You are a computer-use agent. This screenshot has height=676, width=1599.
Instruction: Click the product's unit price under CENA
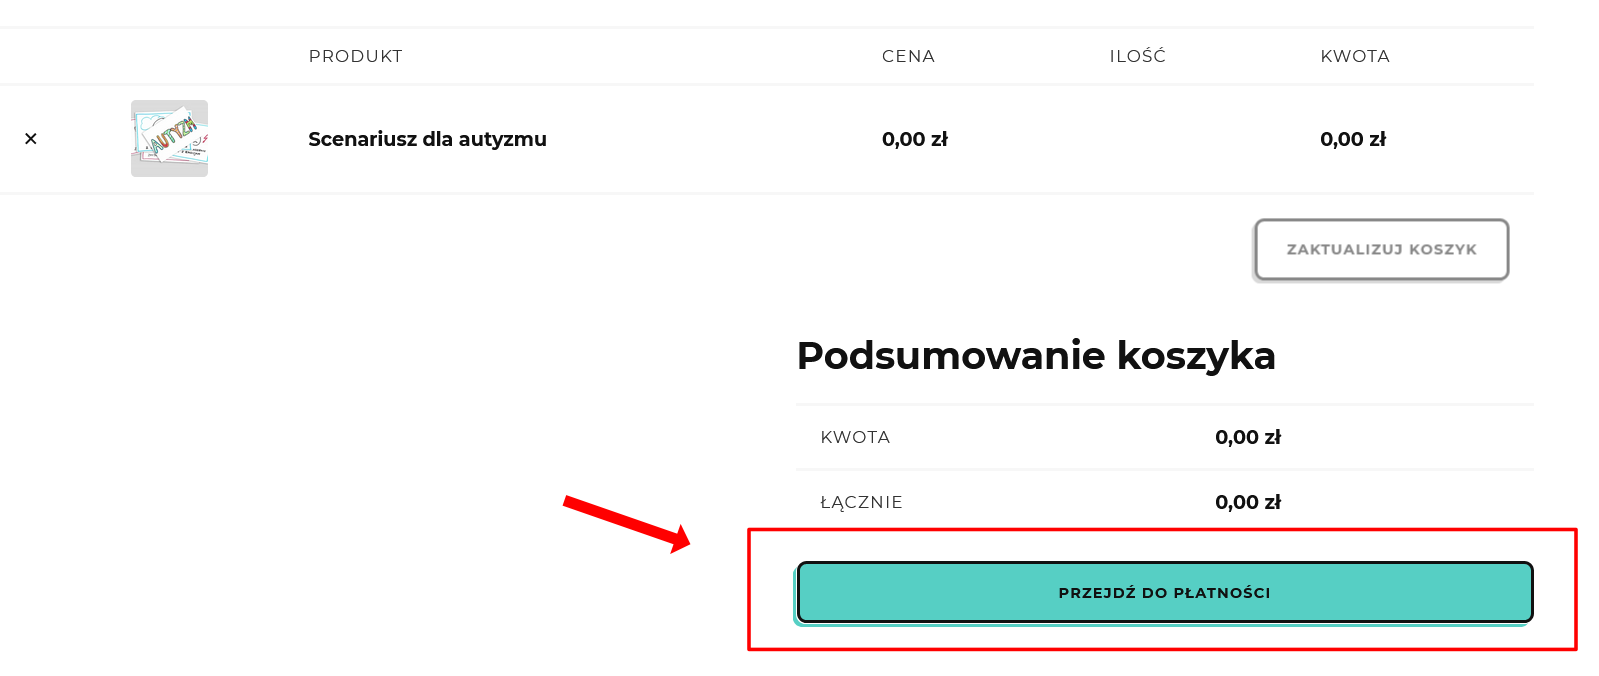coord(914,139)
